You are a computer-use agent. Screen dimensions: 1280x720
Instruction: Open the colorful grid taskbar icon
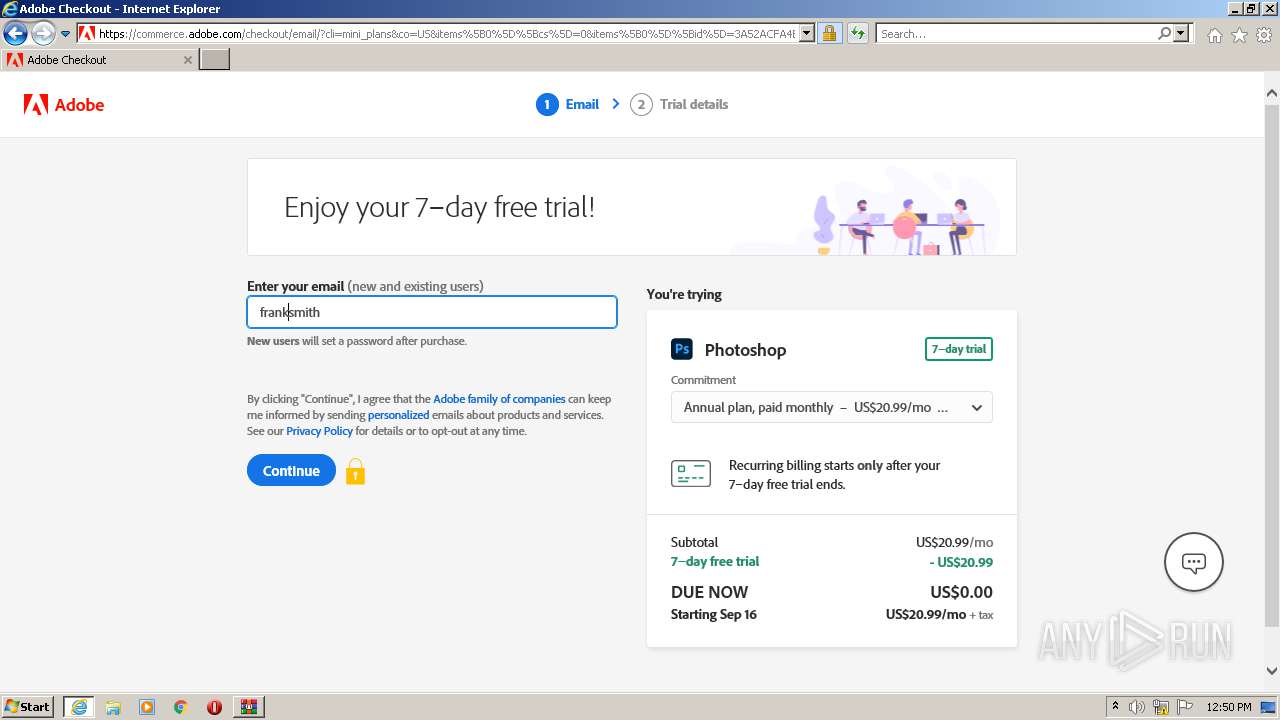point(249,706)
